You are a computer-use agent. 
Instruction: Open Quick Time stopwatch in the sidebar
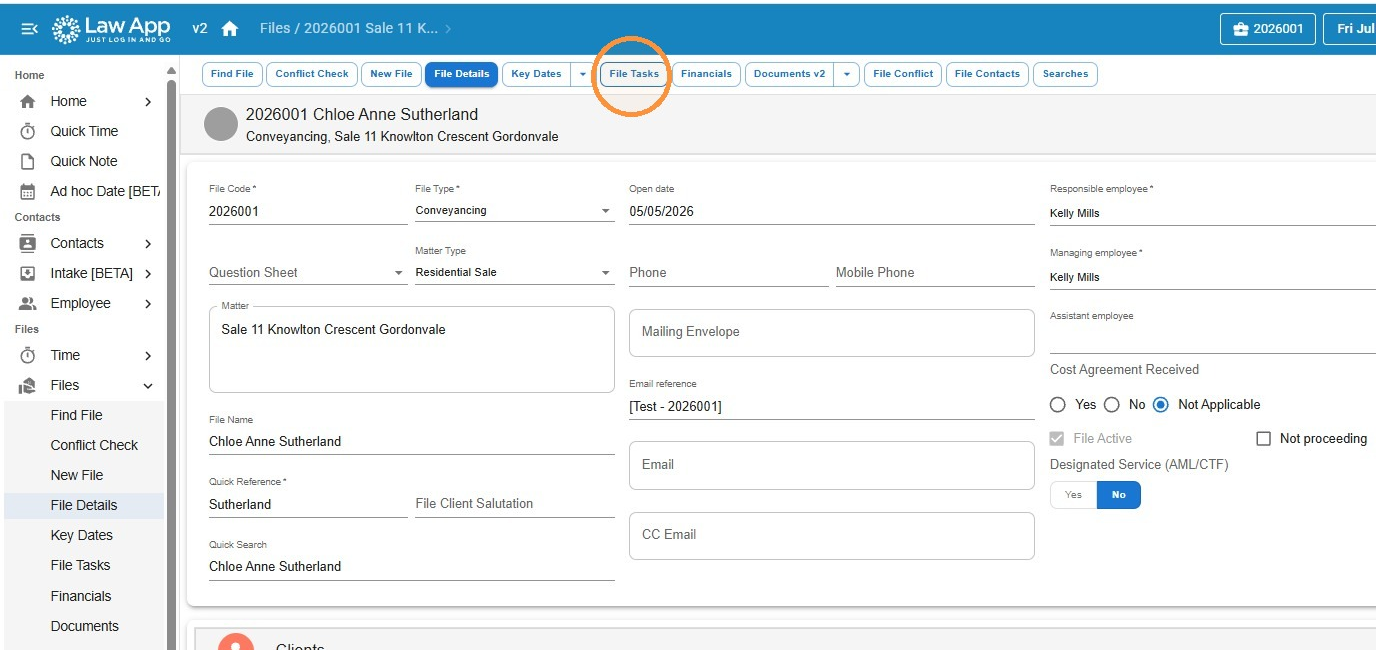tap(84, 131)
